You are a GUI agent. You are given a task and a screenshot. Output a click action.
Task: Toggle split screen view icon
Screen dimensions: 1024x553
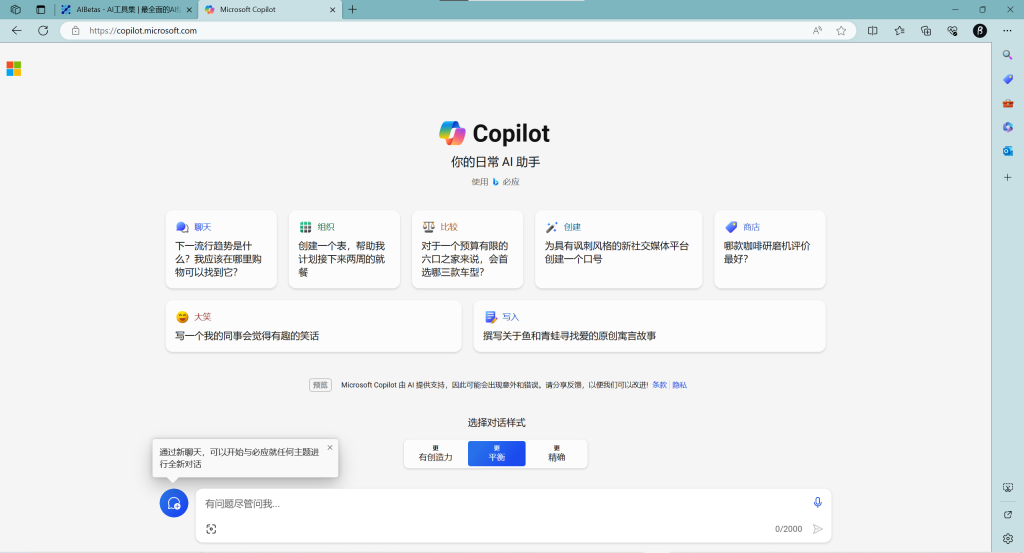(x=872, y=31)
